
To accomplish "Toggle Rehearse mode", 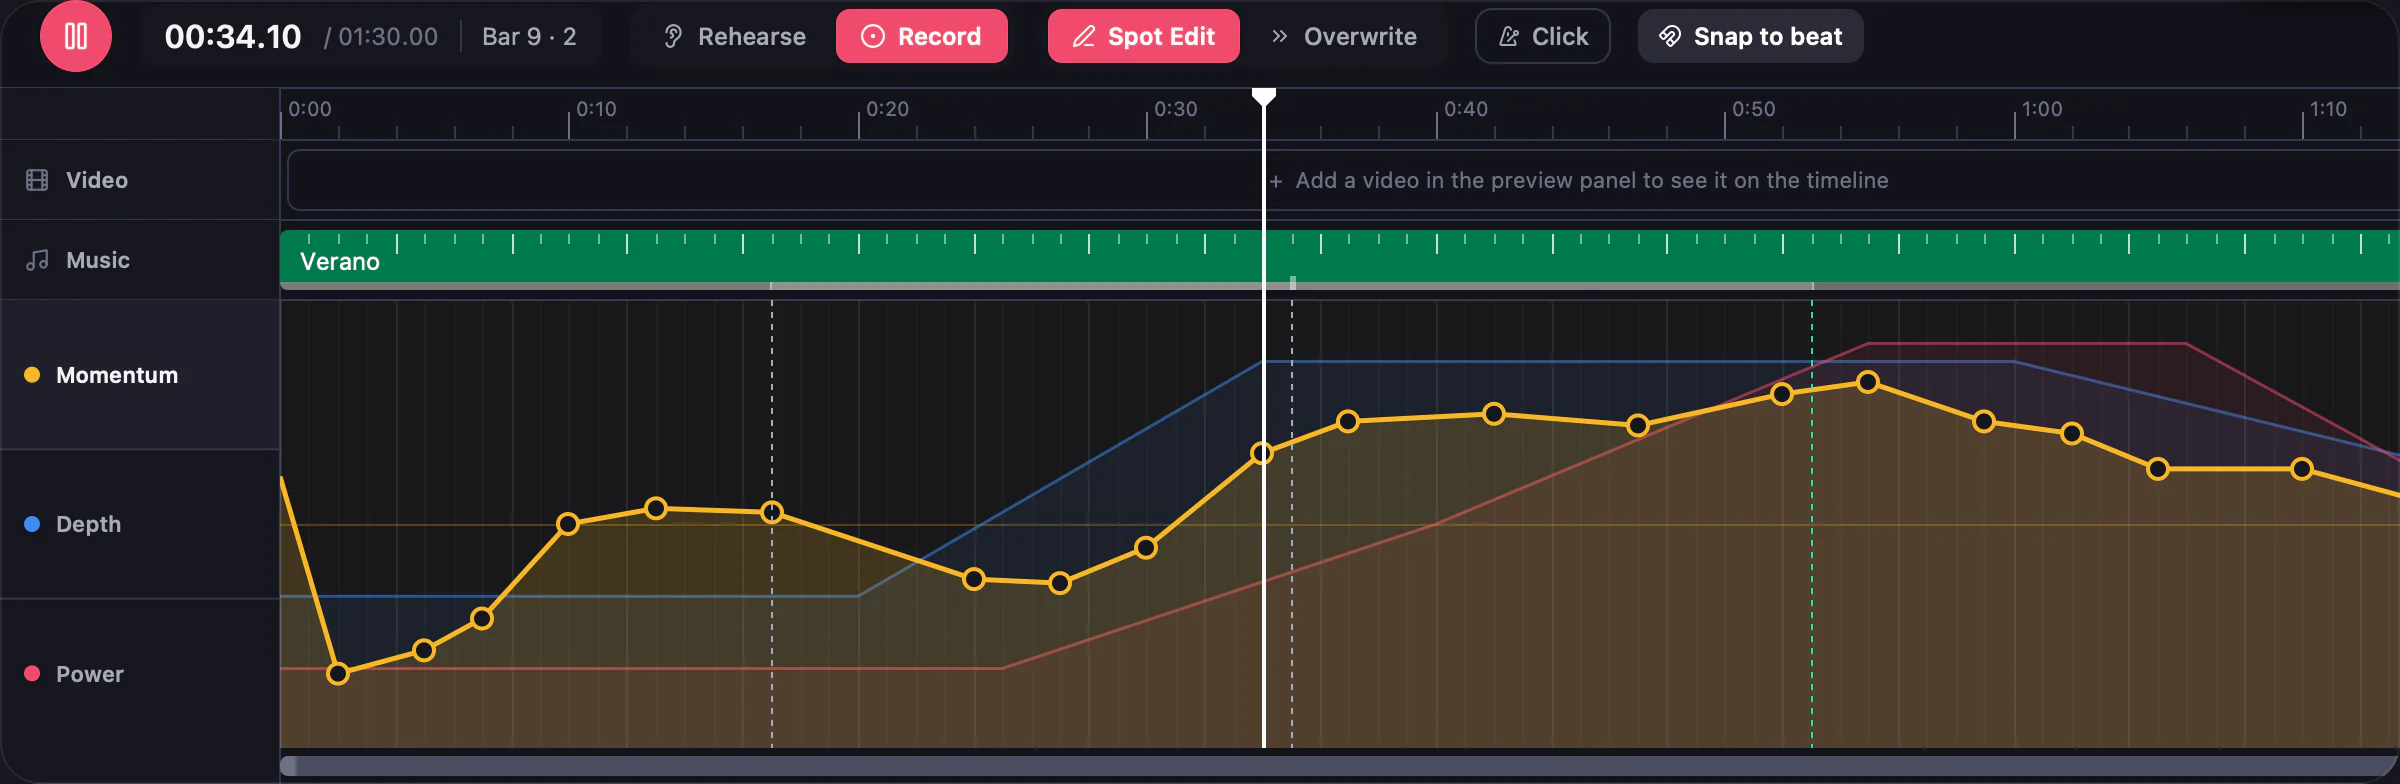I will (x=735, y=36).
